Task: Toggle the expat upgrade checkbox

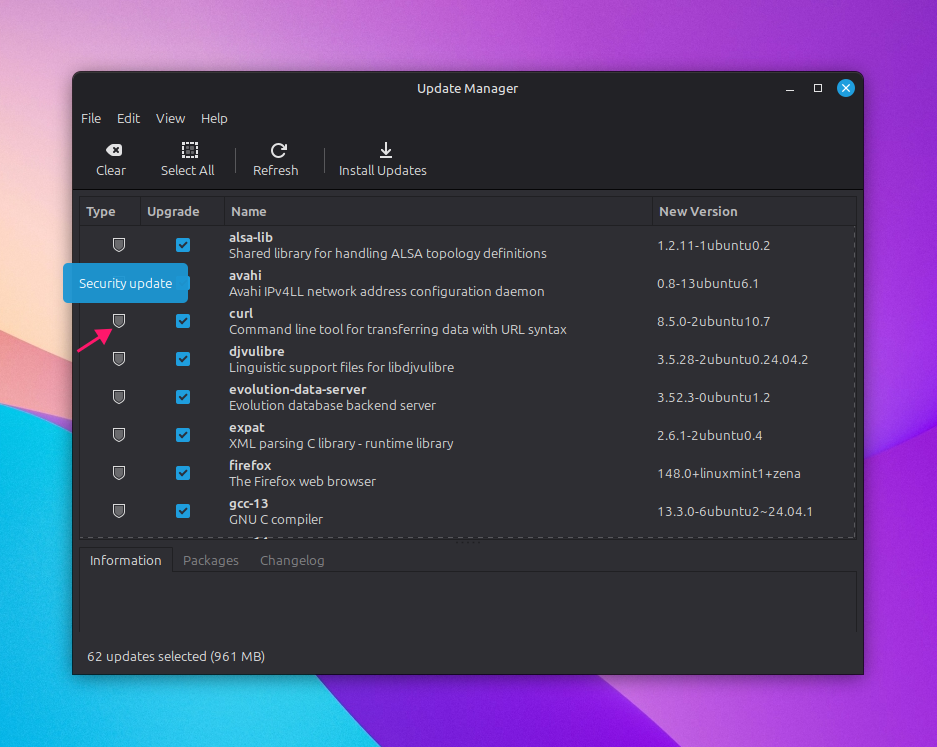Action: coord(183,435)
